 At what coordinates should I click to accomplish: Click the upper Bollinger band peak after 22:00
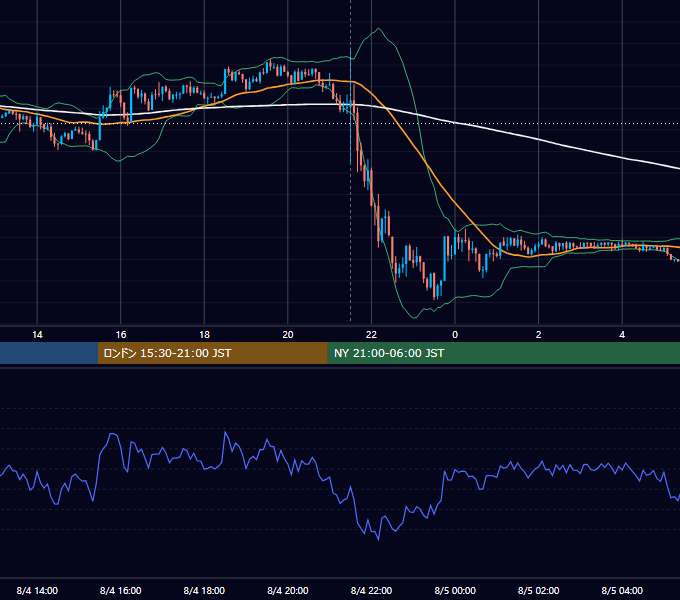click(x=379, y=29)
